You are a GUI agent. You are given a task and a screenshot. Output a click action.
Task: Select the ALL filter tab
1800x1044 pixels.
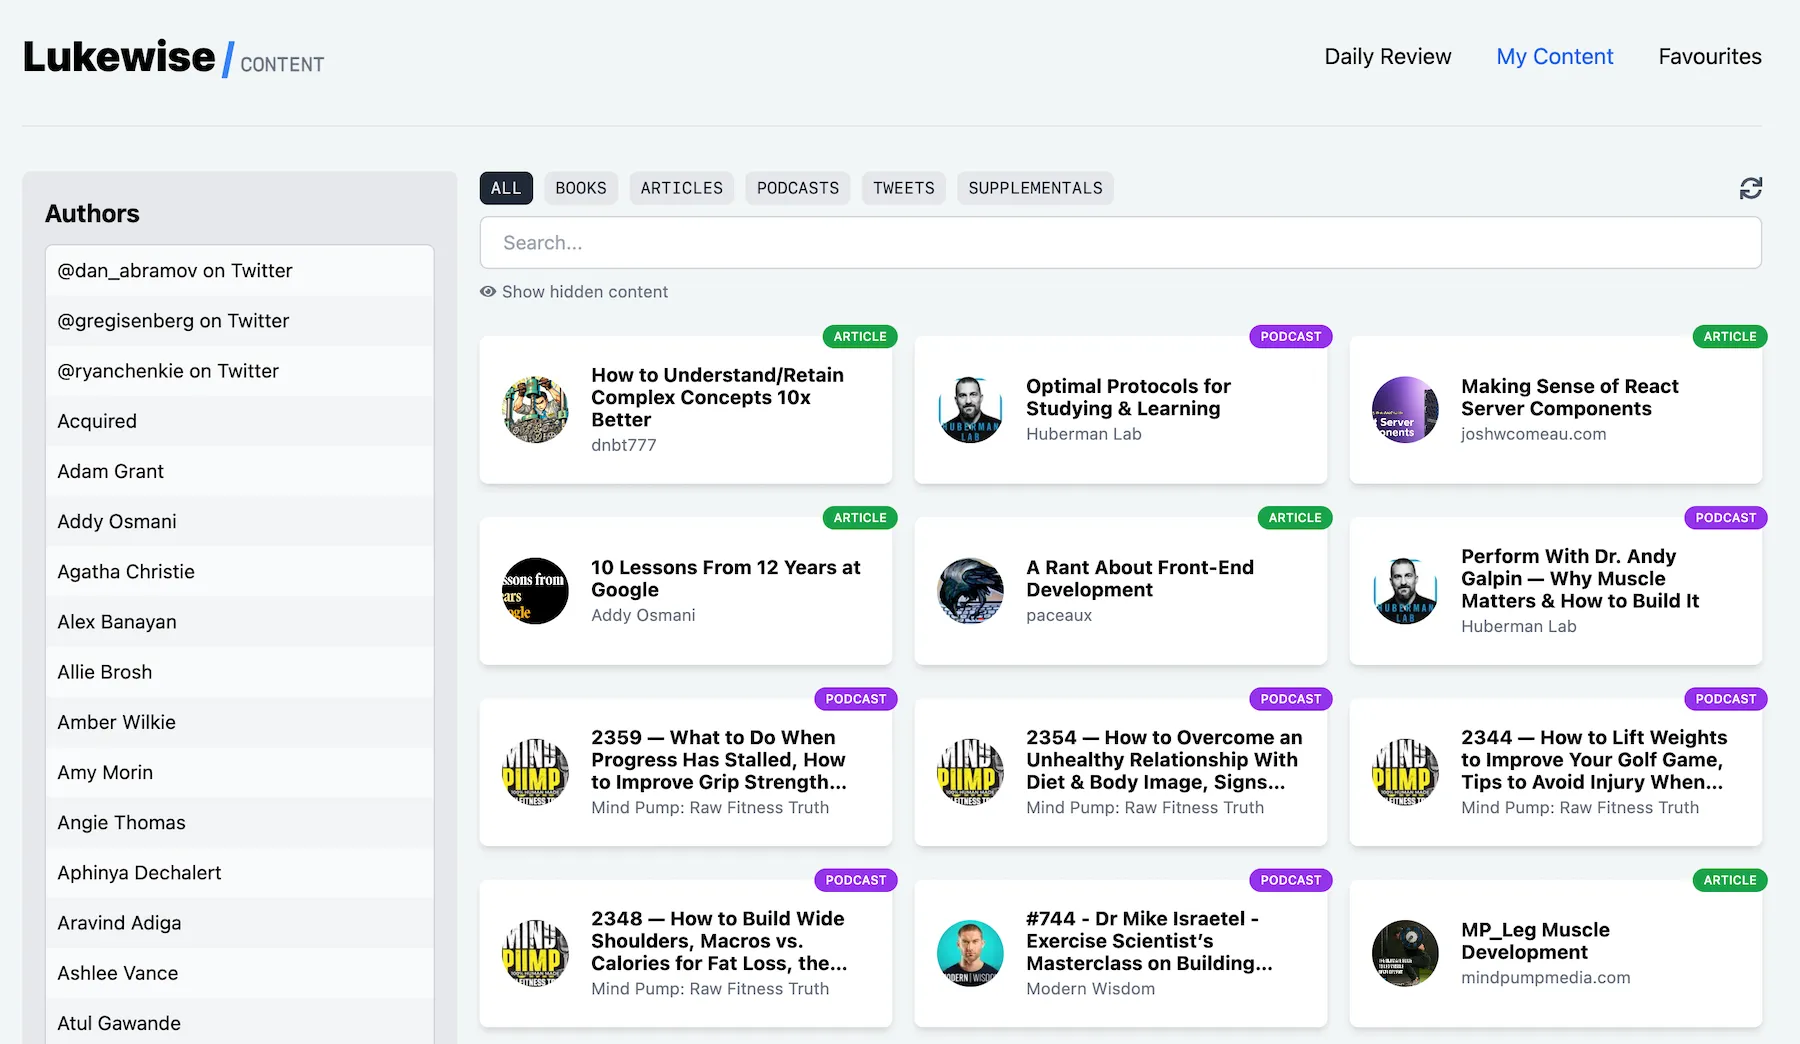(506, 188)
